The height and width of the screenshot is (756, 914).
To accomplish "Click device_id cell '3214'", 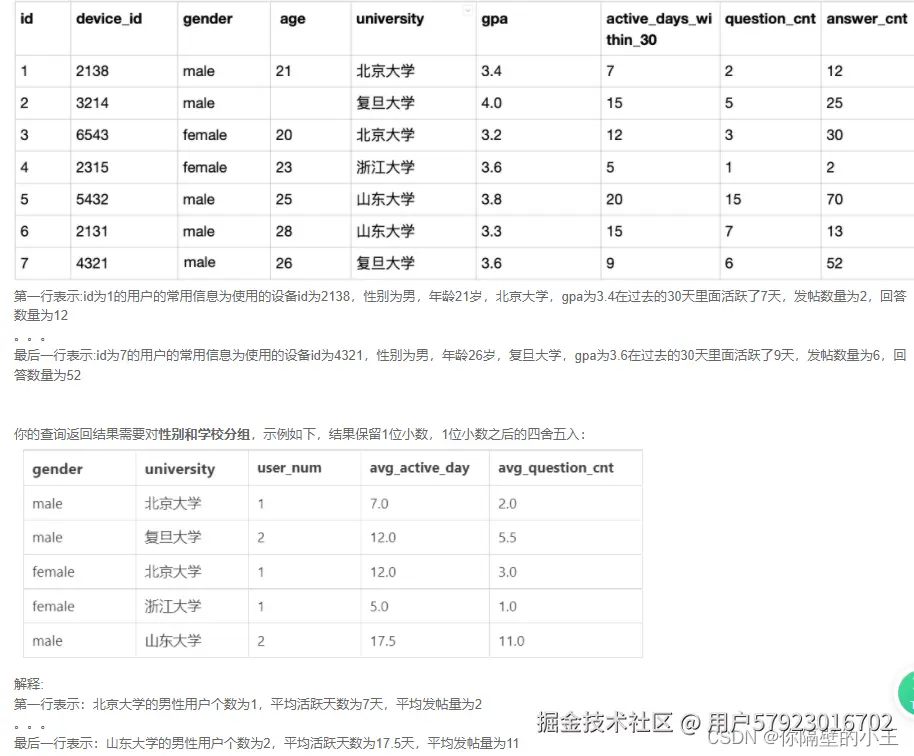I will coord(92,103).
